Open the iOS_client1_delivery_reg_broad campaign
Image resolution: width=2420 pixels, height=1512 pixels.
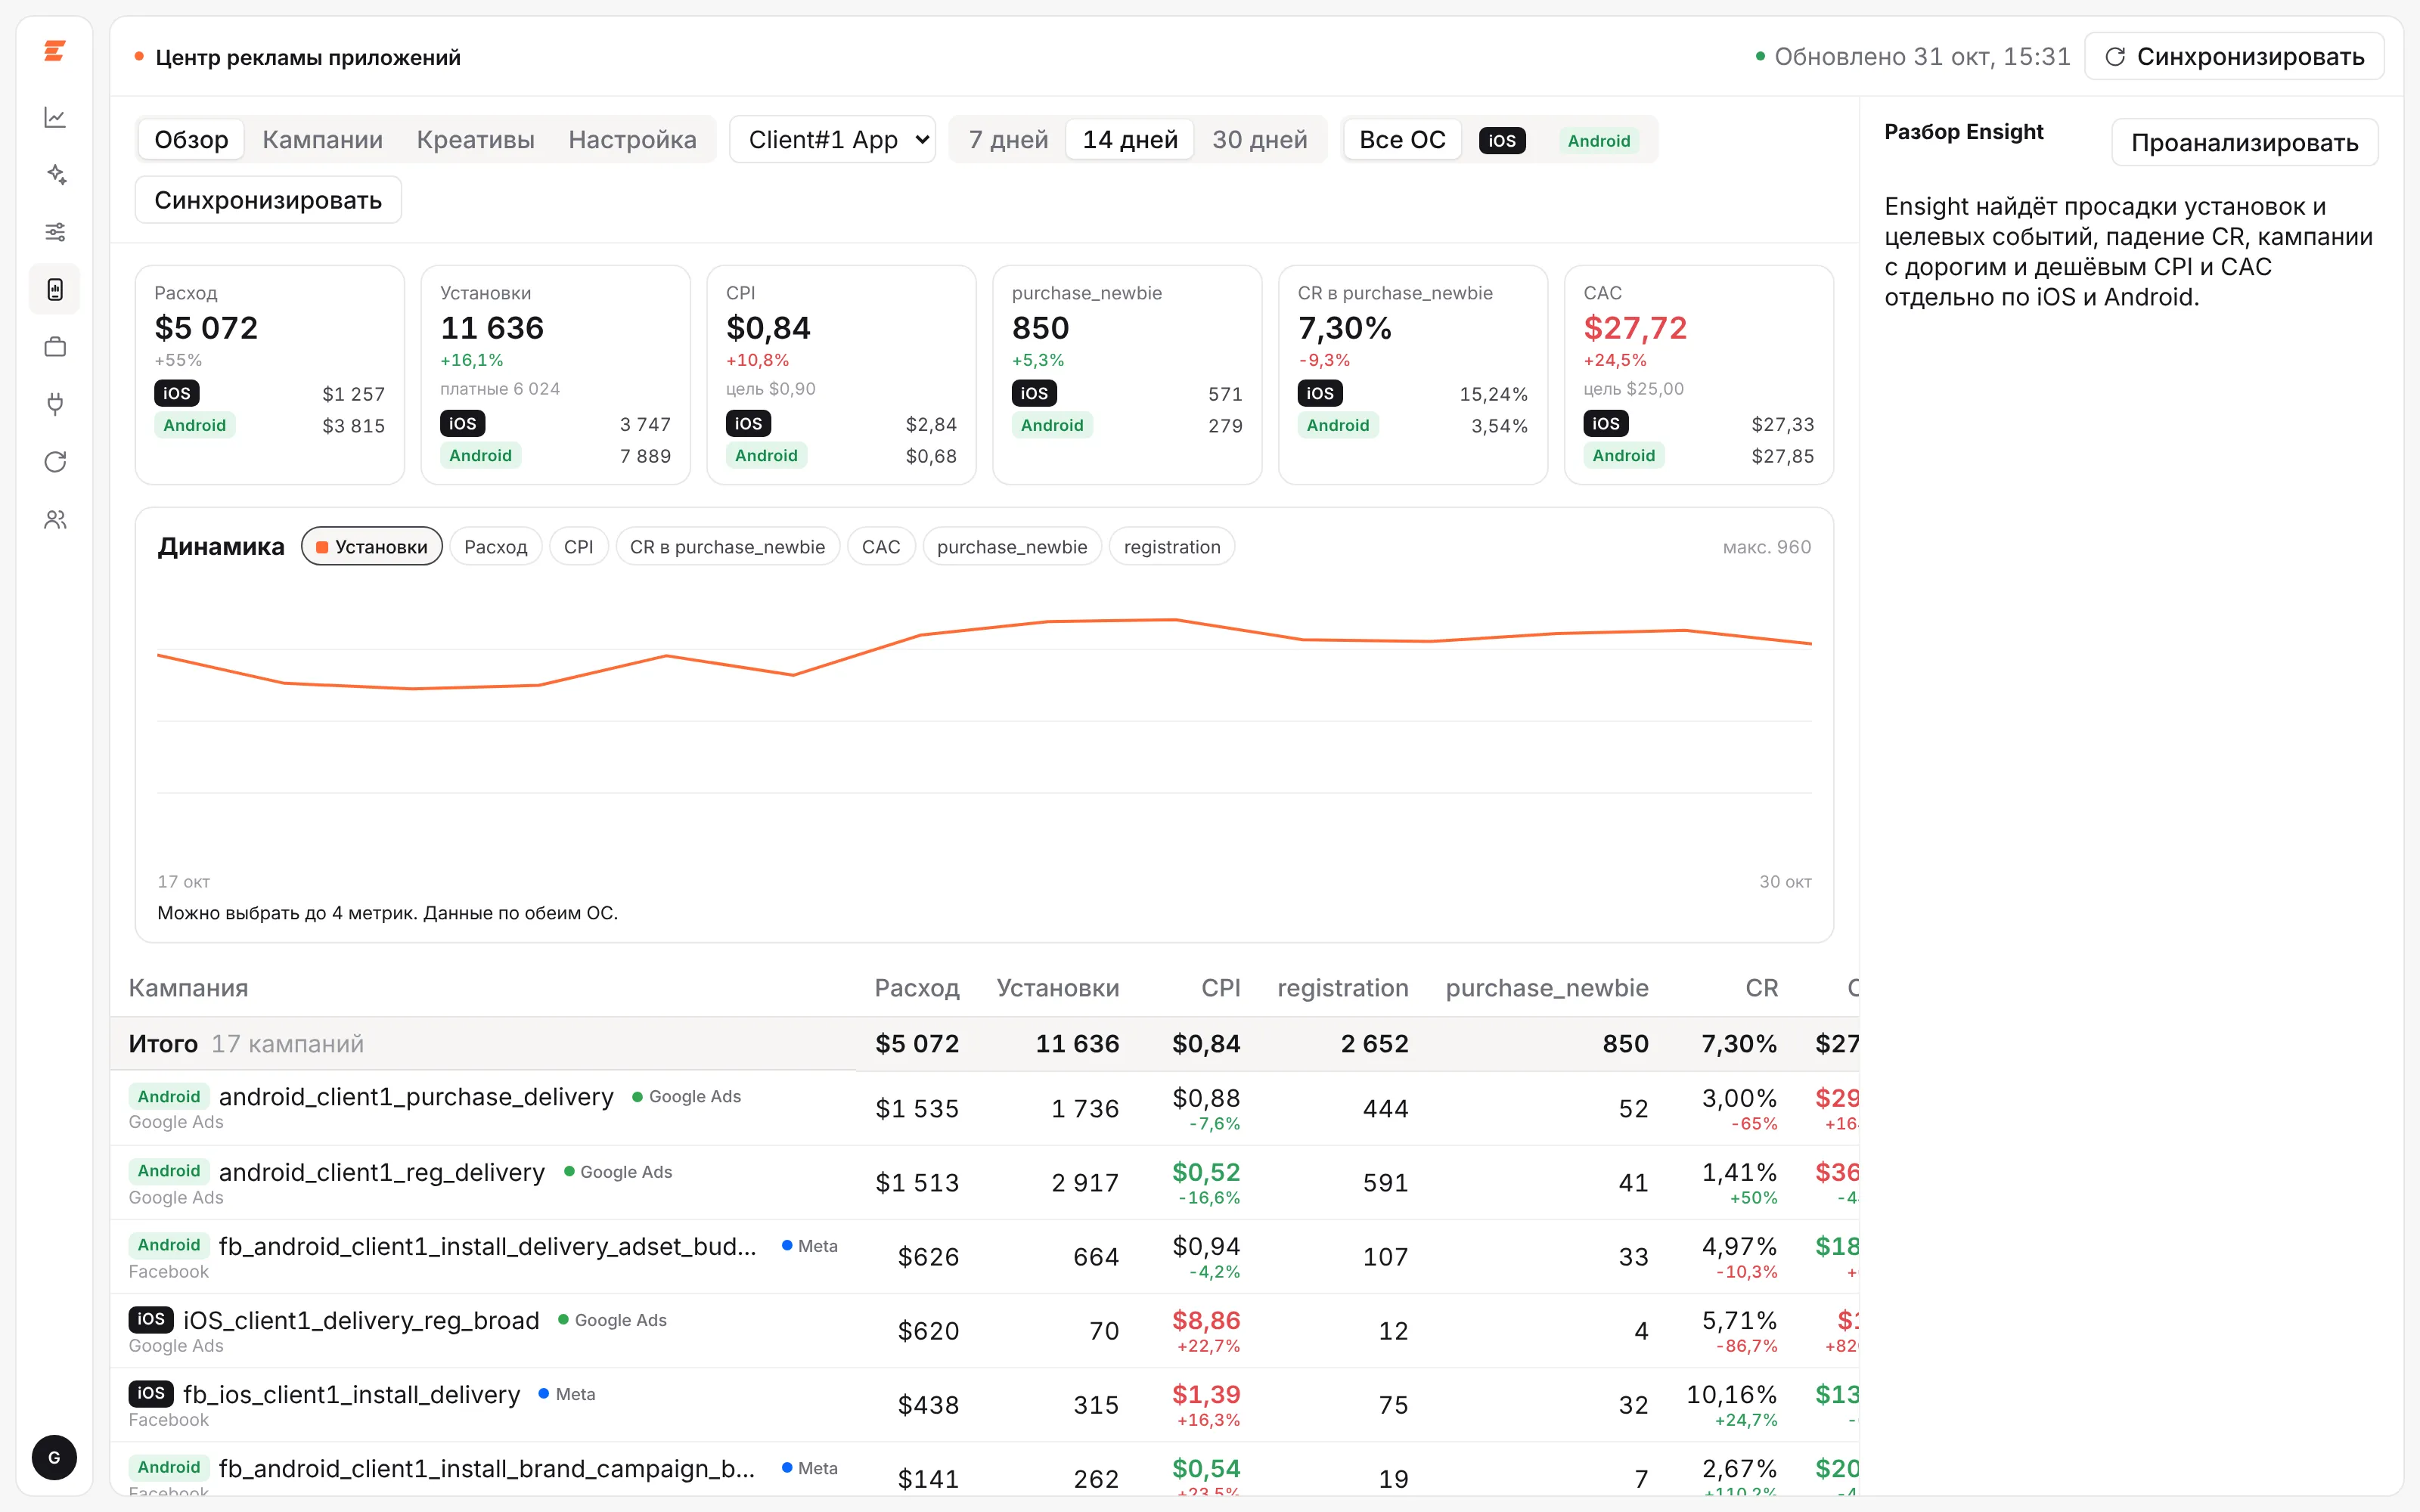pos(361,1320)
